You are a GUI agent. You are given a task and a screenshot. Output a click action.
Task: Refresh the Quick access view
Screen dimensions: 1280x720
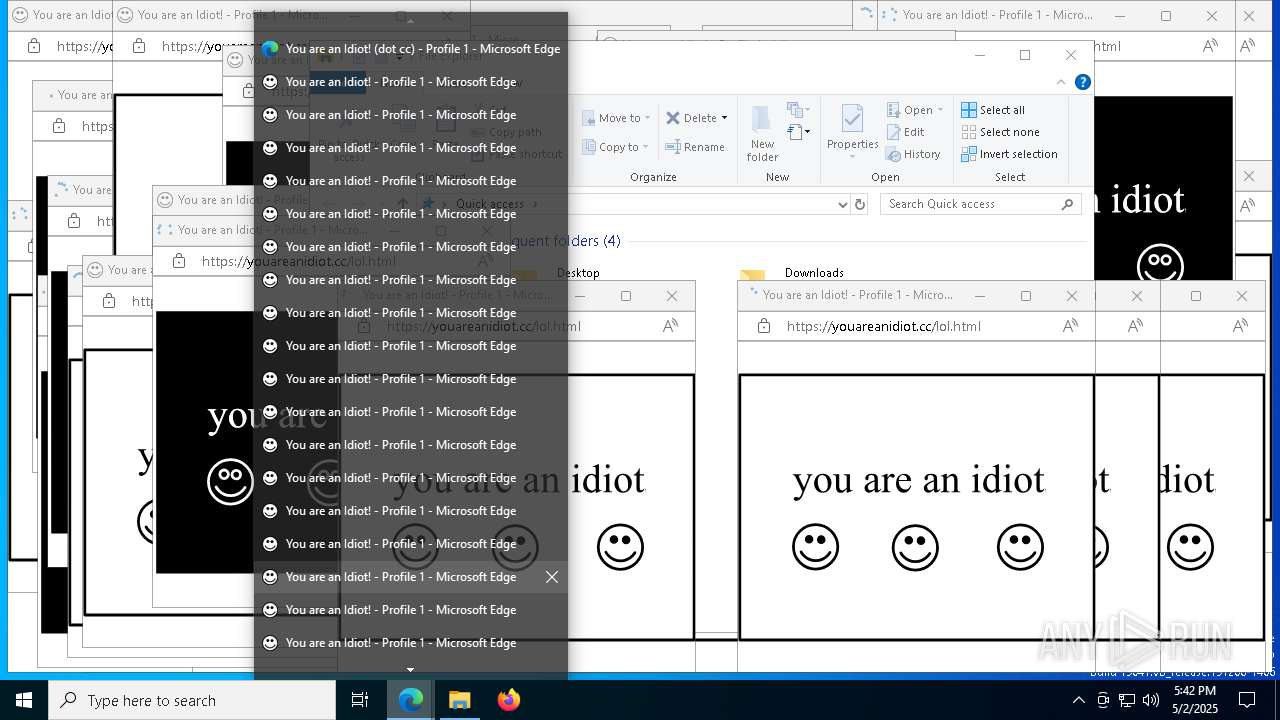pos(859,204)
